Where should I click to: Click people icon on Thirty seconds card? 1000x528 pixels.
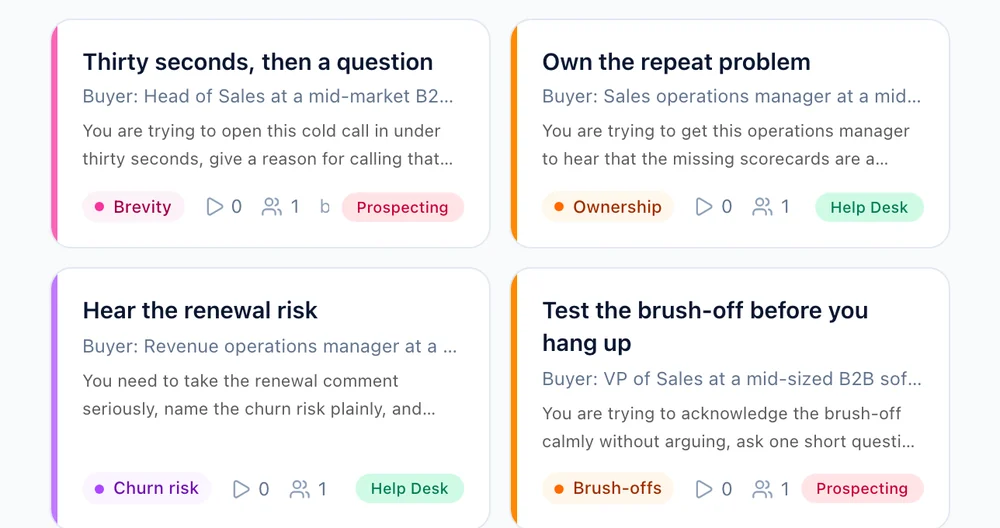point(272,207)
